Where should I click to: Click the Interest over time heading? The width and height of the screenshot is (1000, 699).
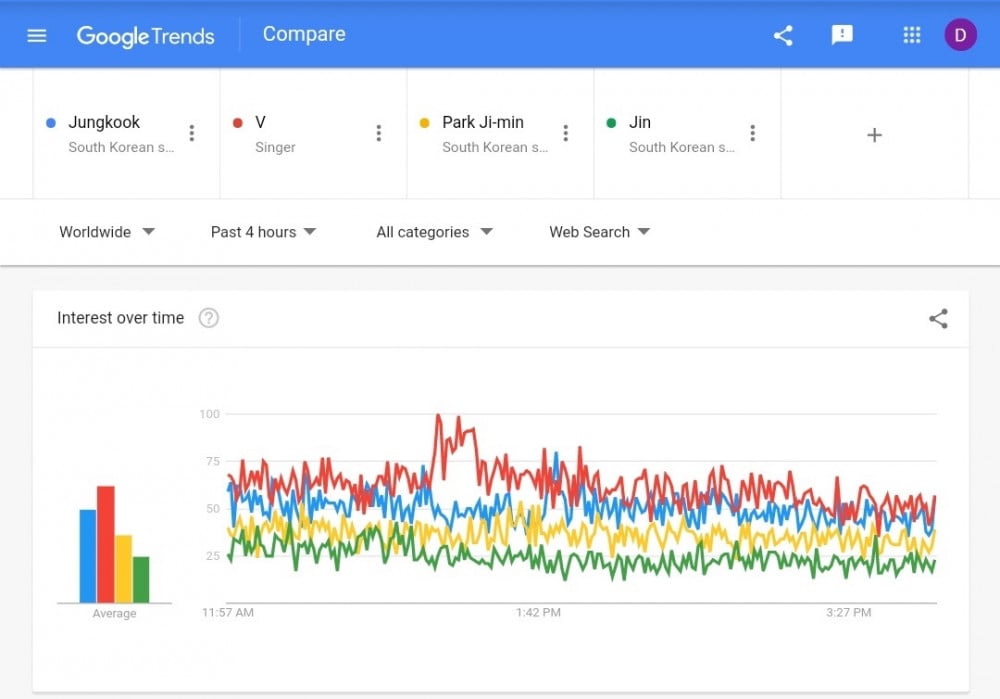pos(121,318)
